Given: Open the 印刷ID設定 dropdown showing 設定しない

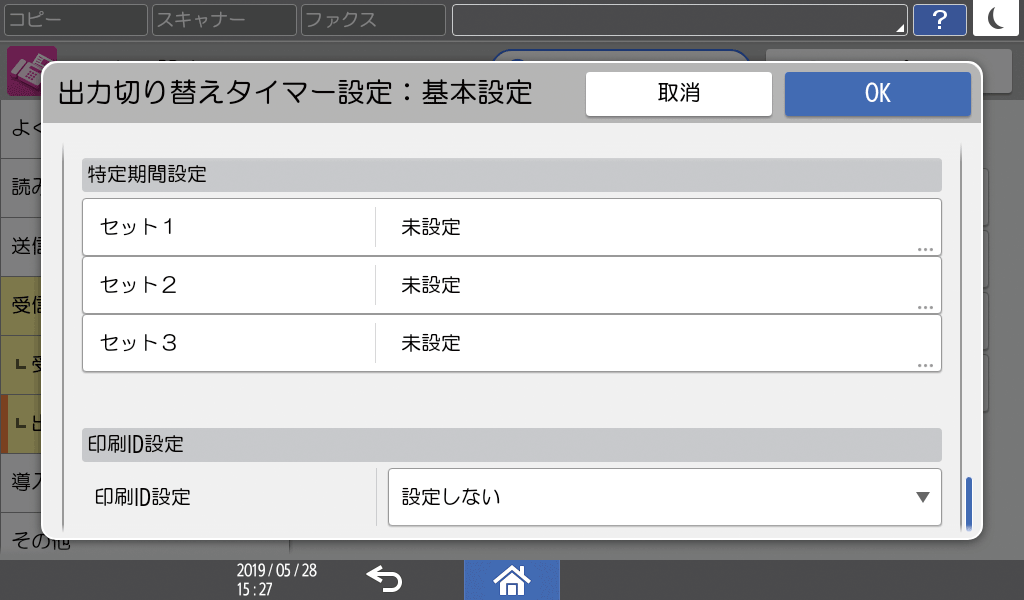Looking at the screenshot, I should tap(664, 497).
